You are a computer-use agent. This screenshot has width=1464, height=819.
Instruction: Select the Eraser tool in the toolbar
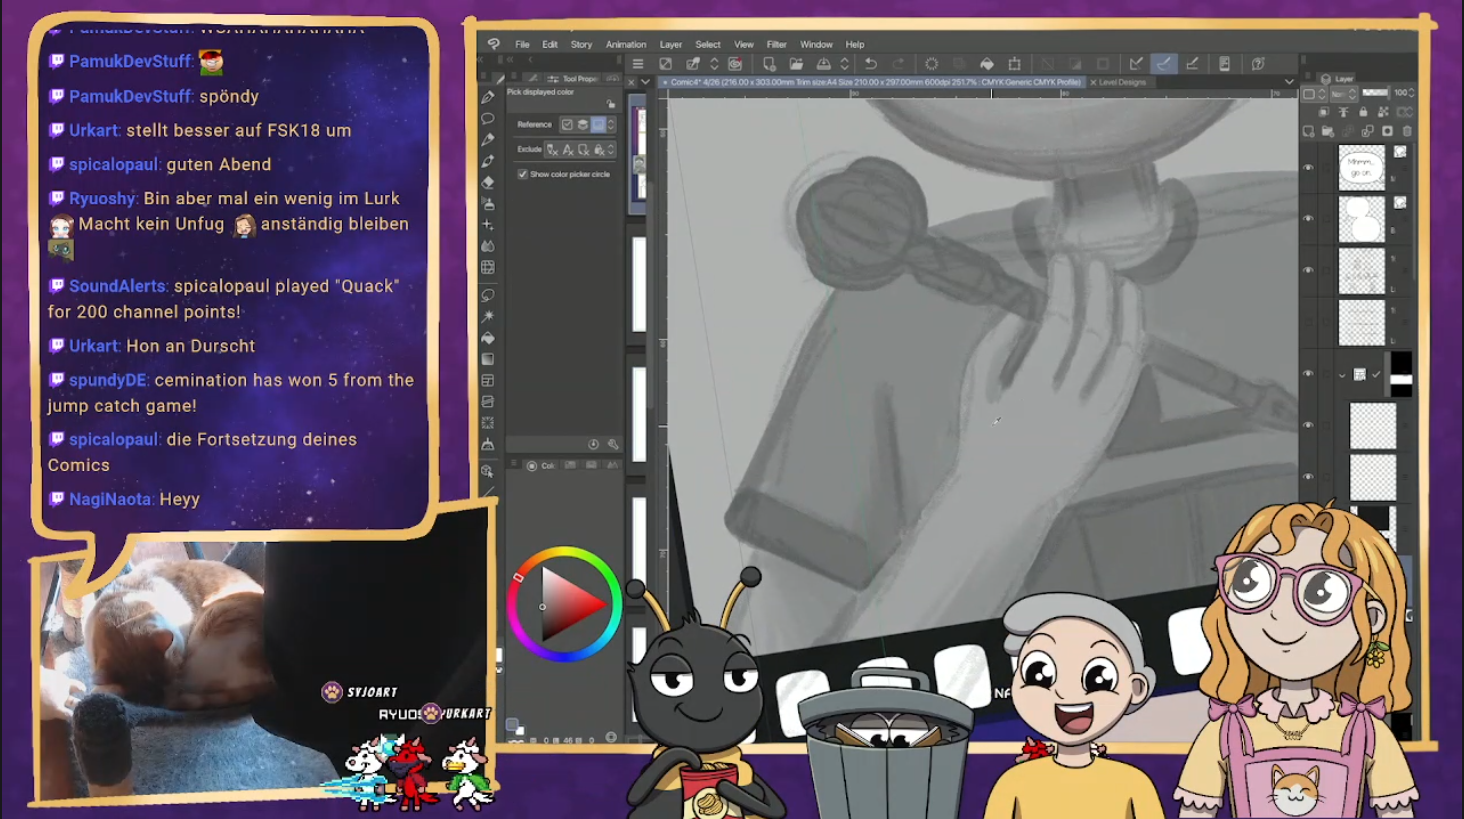(488, 183)
